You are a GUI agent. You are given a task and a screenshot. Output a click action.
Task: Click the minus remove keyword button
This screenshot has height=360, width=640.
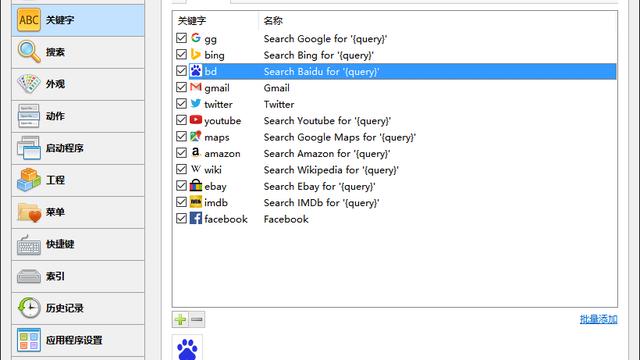tap(197, 320)
